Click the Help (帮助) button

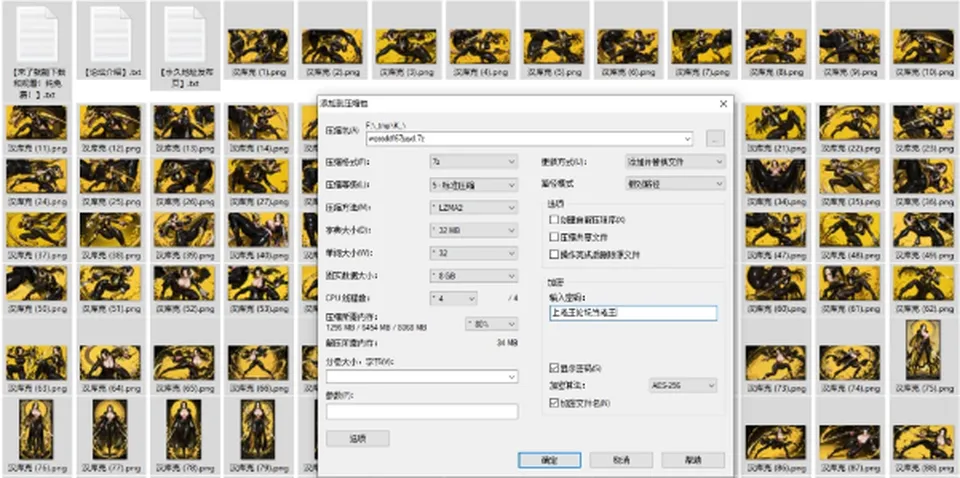tap(693, 460)
